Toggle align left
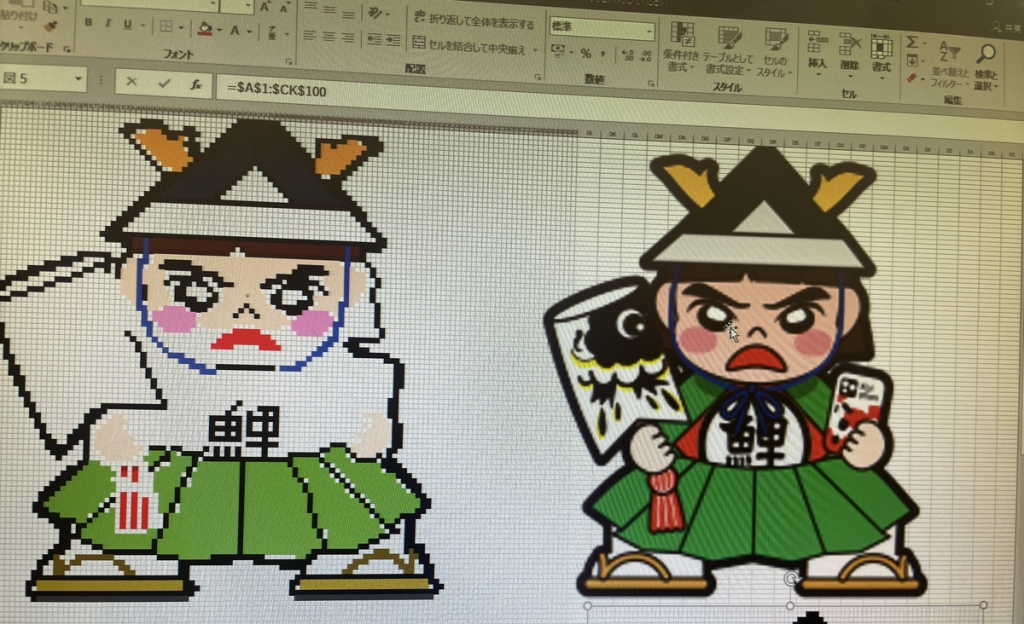Screen dimensions: 1024x624 click(x=310, y=35)
